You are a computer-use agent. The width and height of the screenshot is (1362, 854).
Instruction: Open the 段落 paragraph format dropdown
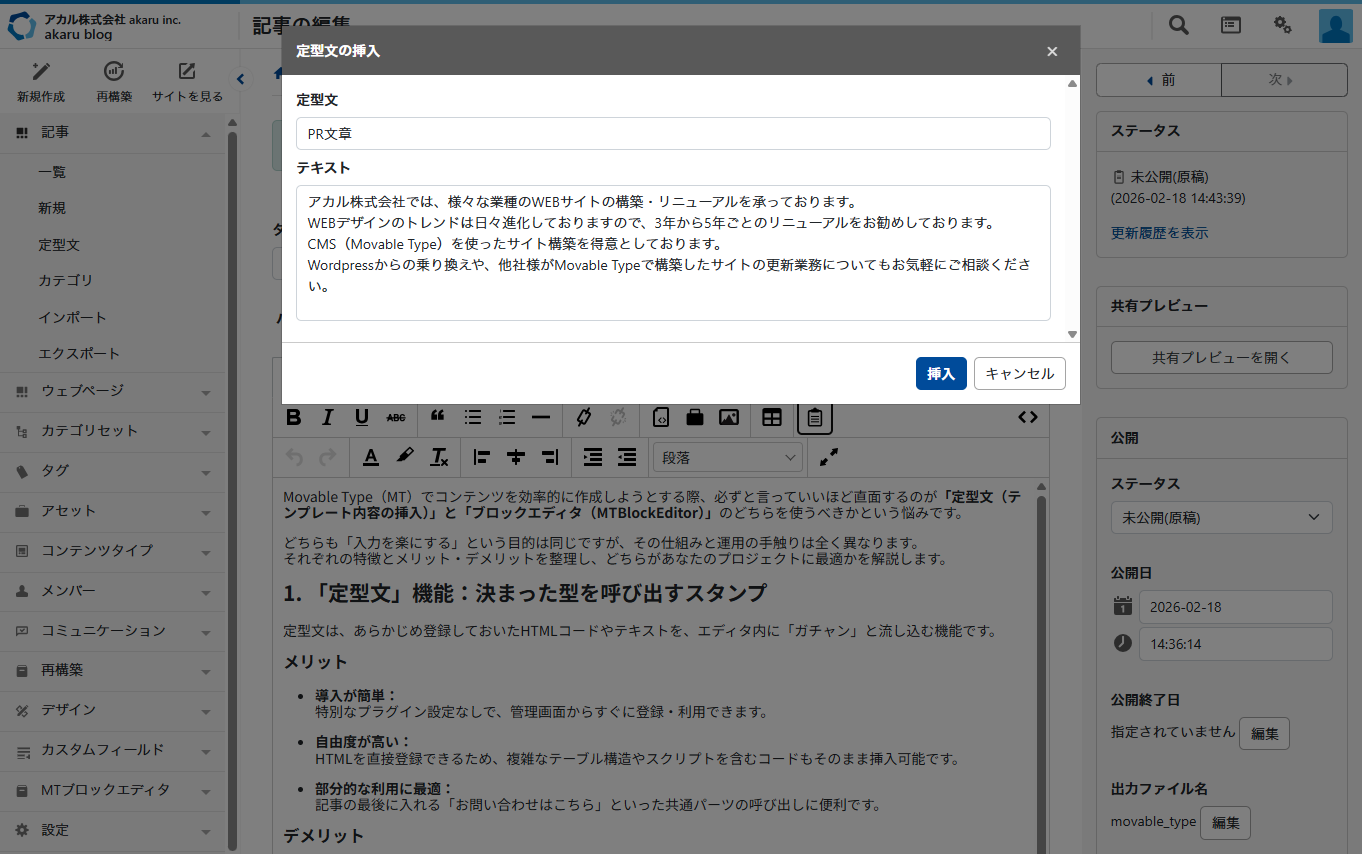(727, 457)
